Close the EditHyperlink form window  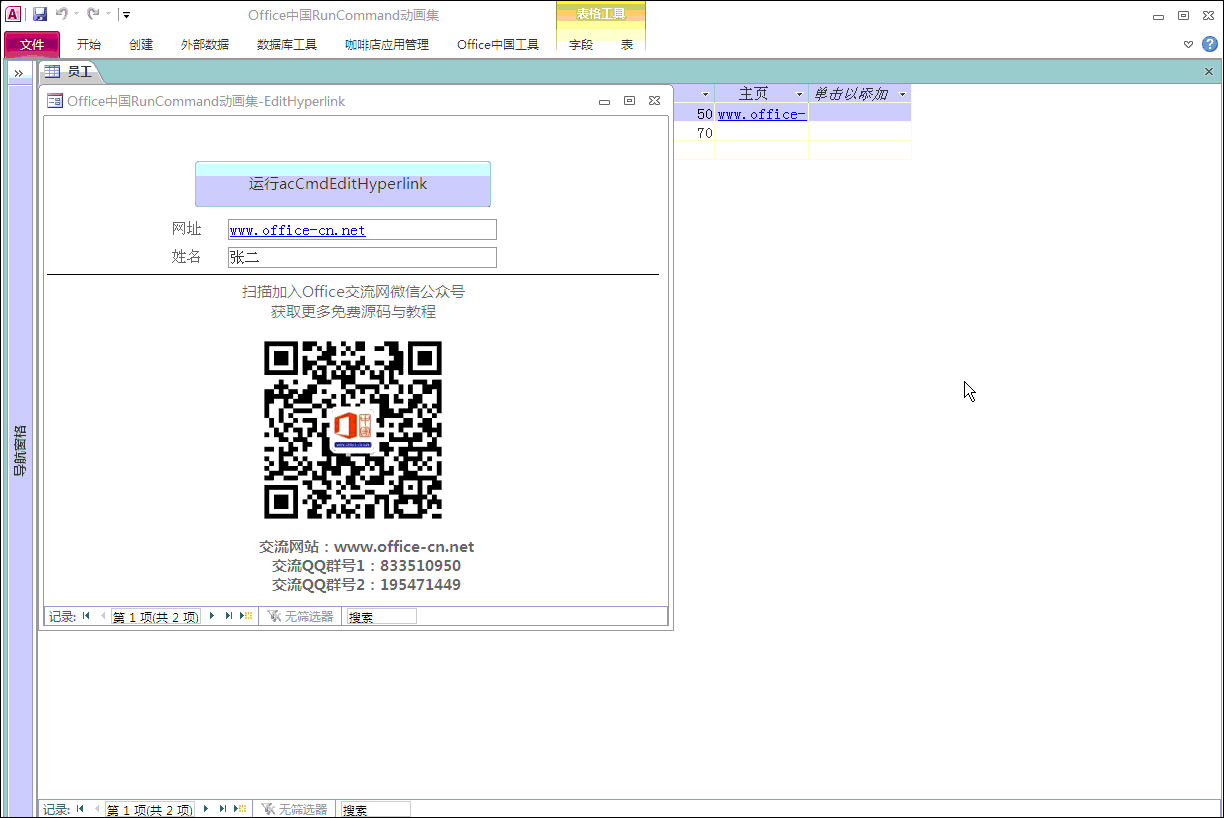point(654,101)
